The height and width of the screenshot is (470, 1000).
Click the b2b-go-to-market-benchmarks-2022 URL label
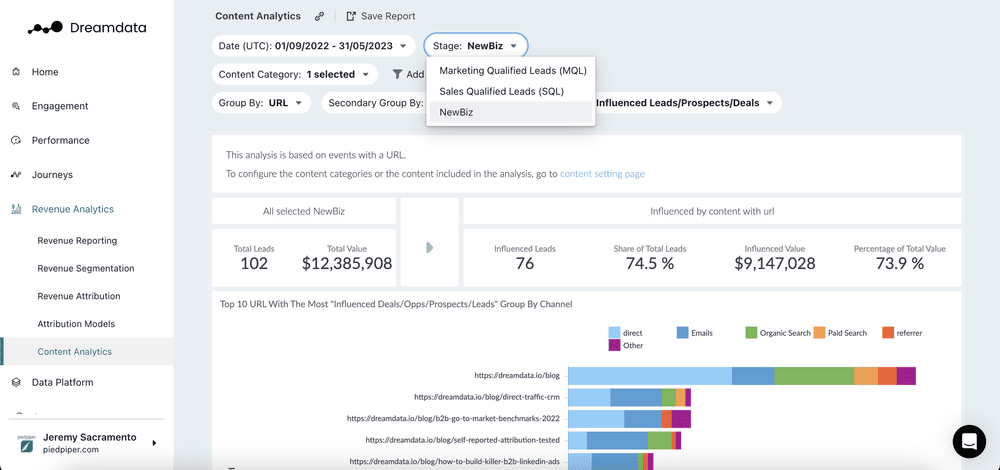pos(453,419)
